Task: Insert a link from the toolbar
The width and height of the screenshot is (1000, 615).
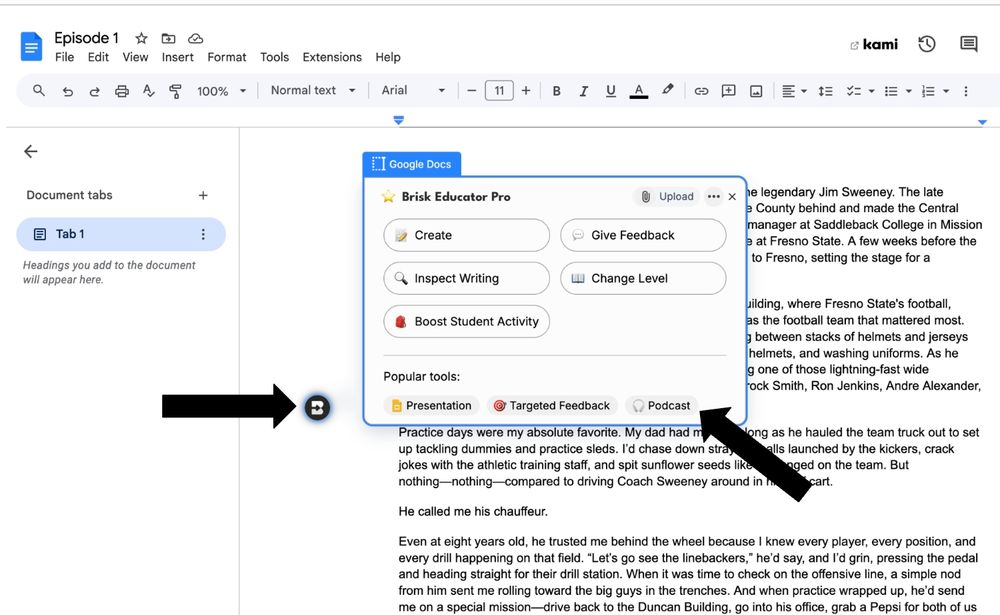Action: 701,91
